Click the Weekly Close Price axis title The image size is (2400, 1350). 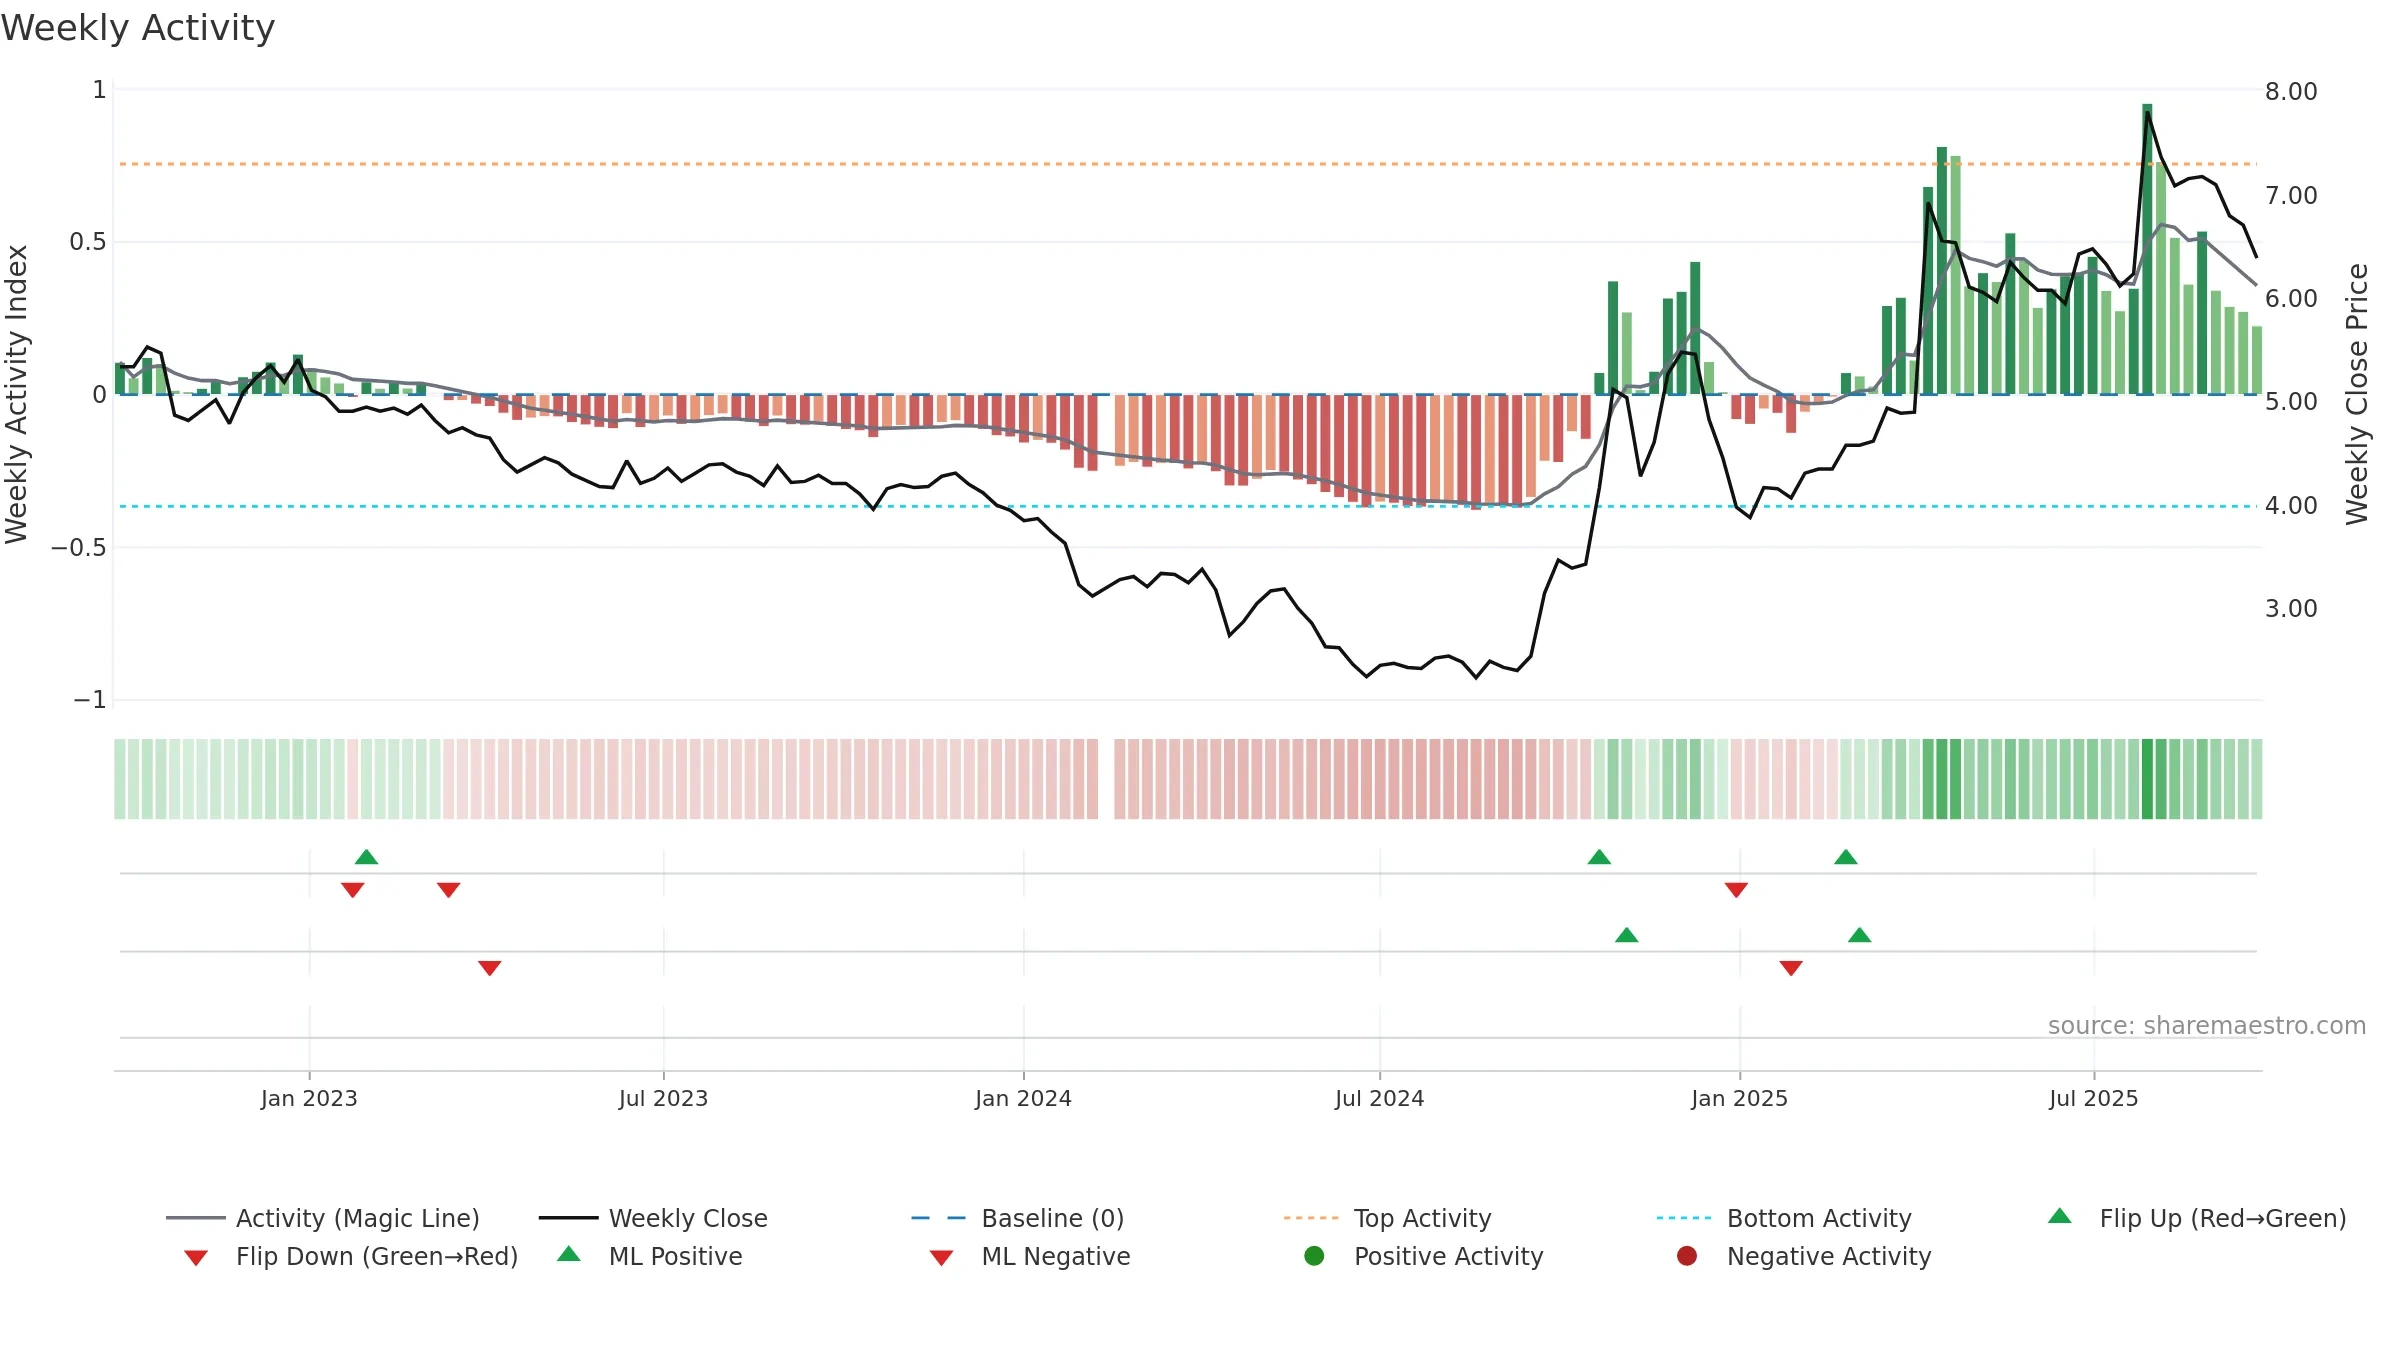(x=2357, y=394)
